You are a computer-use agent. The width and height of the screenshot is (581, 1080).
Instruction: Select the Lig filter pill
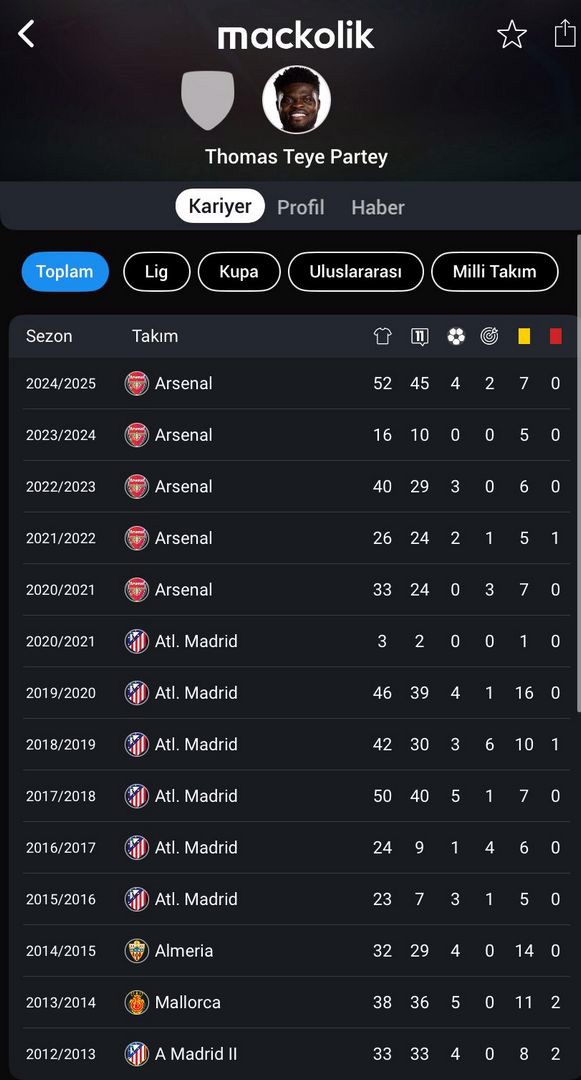[x=156, y=271]
